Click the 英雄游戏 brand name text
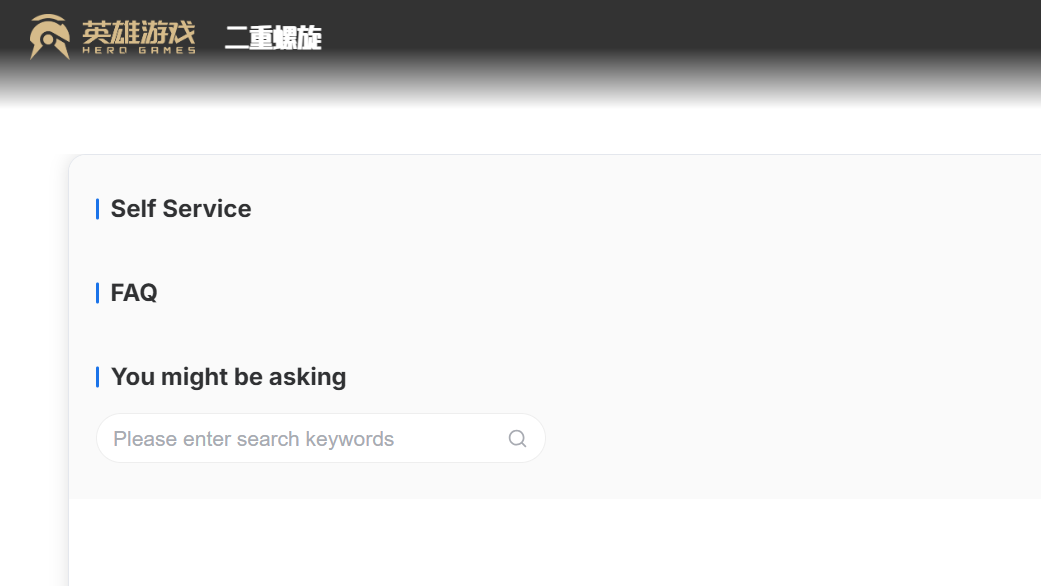This screenshot has height=586, width=1041. click(x=138, y=30)
